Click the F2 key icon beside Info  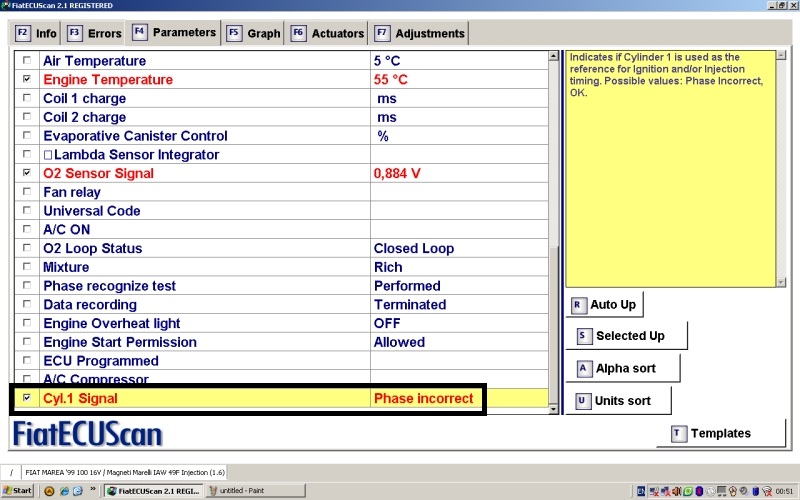click(x=22, y=33)
